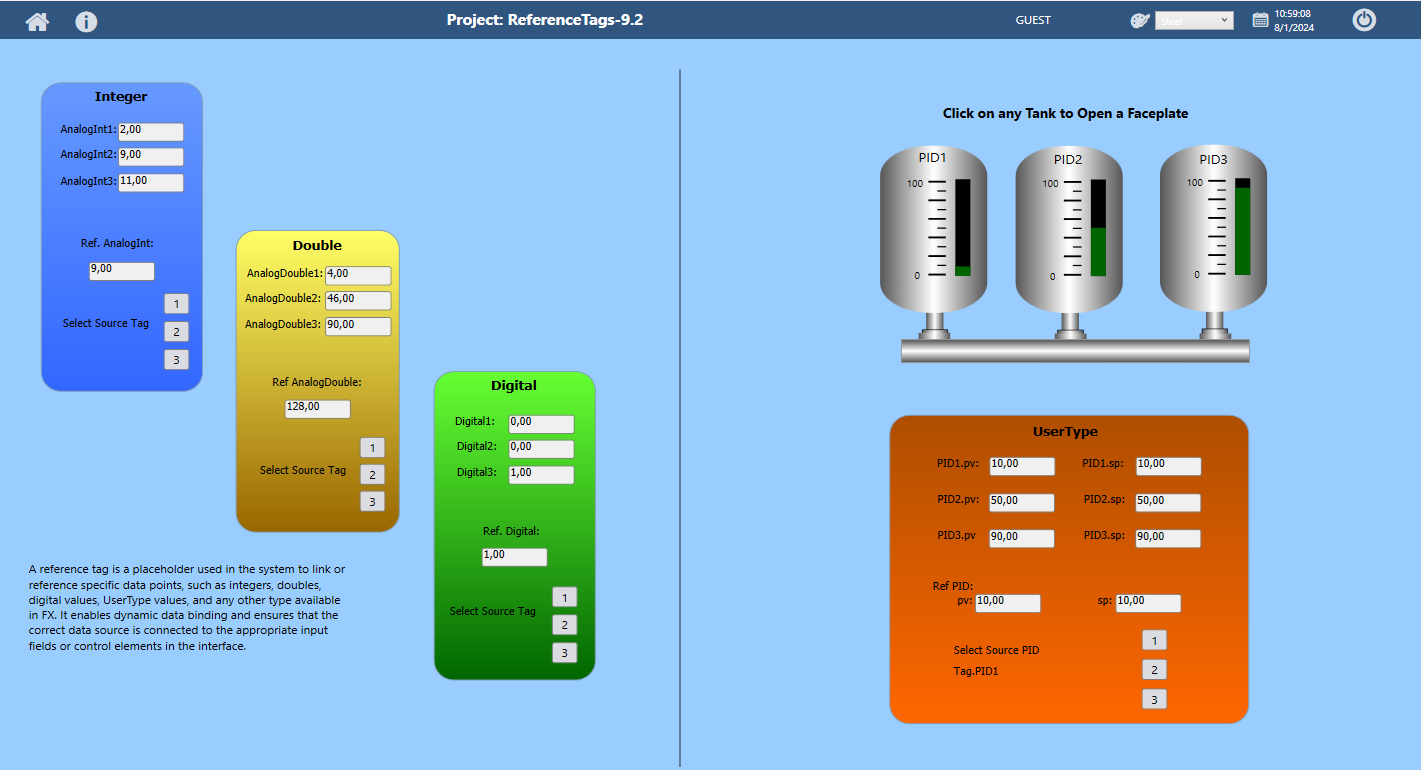Image resolution: width=1421 pixels, height=770 pixels.
Task: Expand the theme selection dropdown
Action: pyautogui.click(x=1194, y=21)
